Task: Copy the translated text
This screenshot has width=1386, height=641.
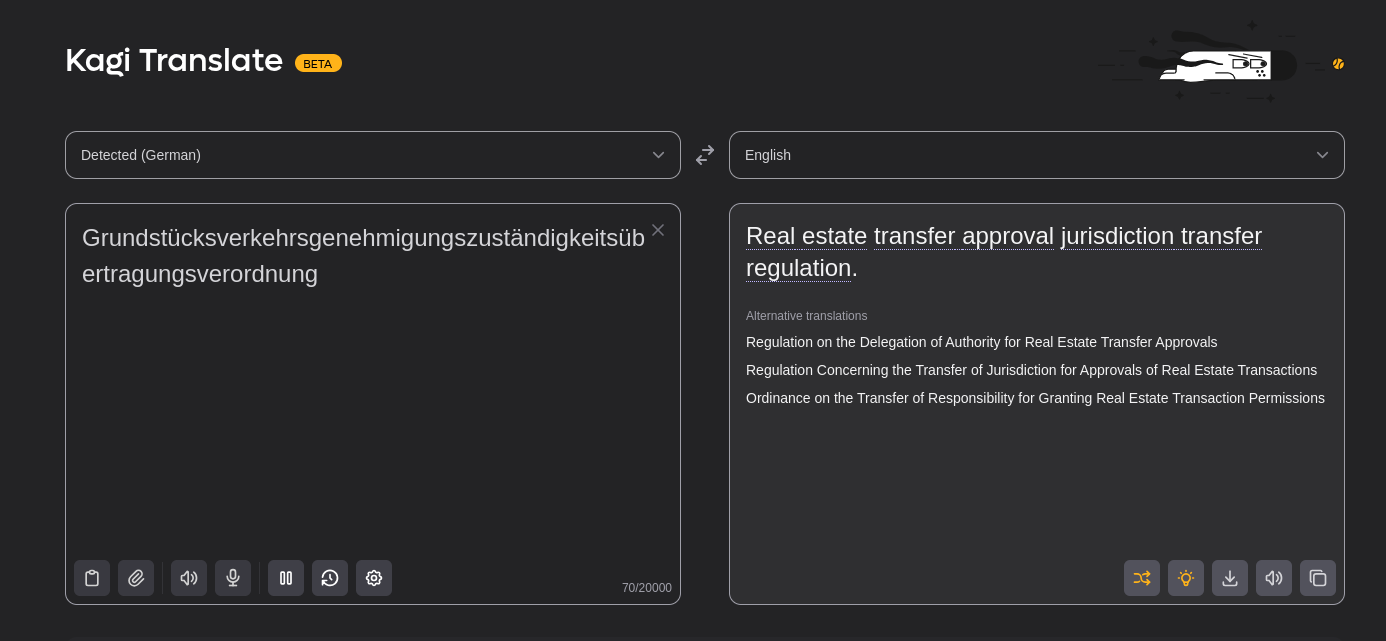Action: (x=1318, y=578)
